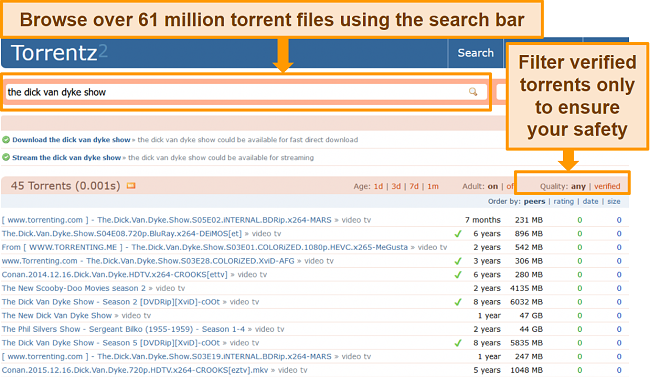Order results by size
This screenshot has height=377, width=650.
pyautogui.click(x=614, y=202)
